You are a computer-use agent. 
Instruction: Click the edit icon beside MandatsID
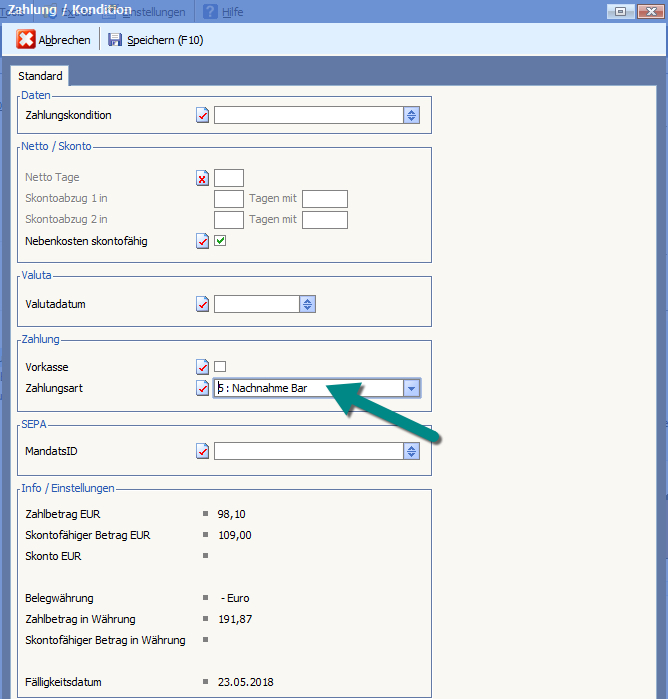(203, 451)
